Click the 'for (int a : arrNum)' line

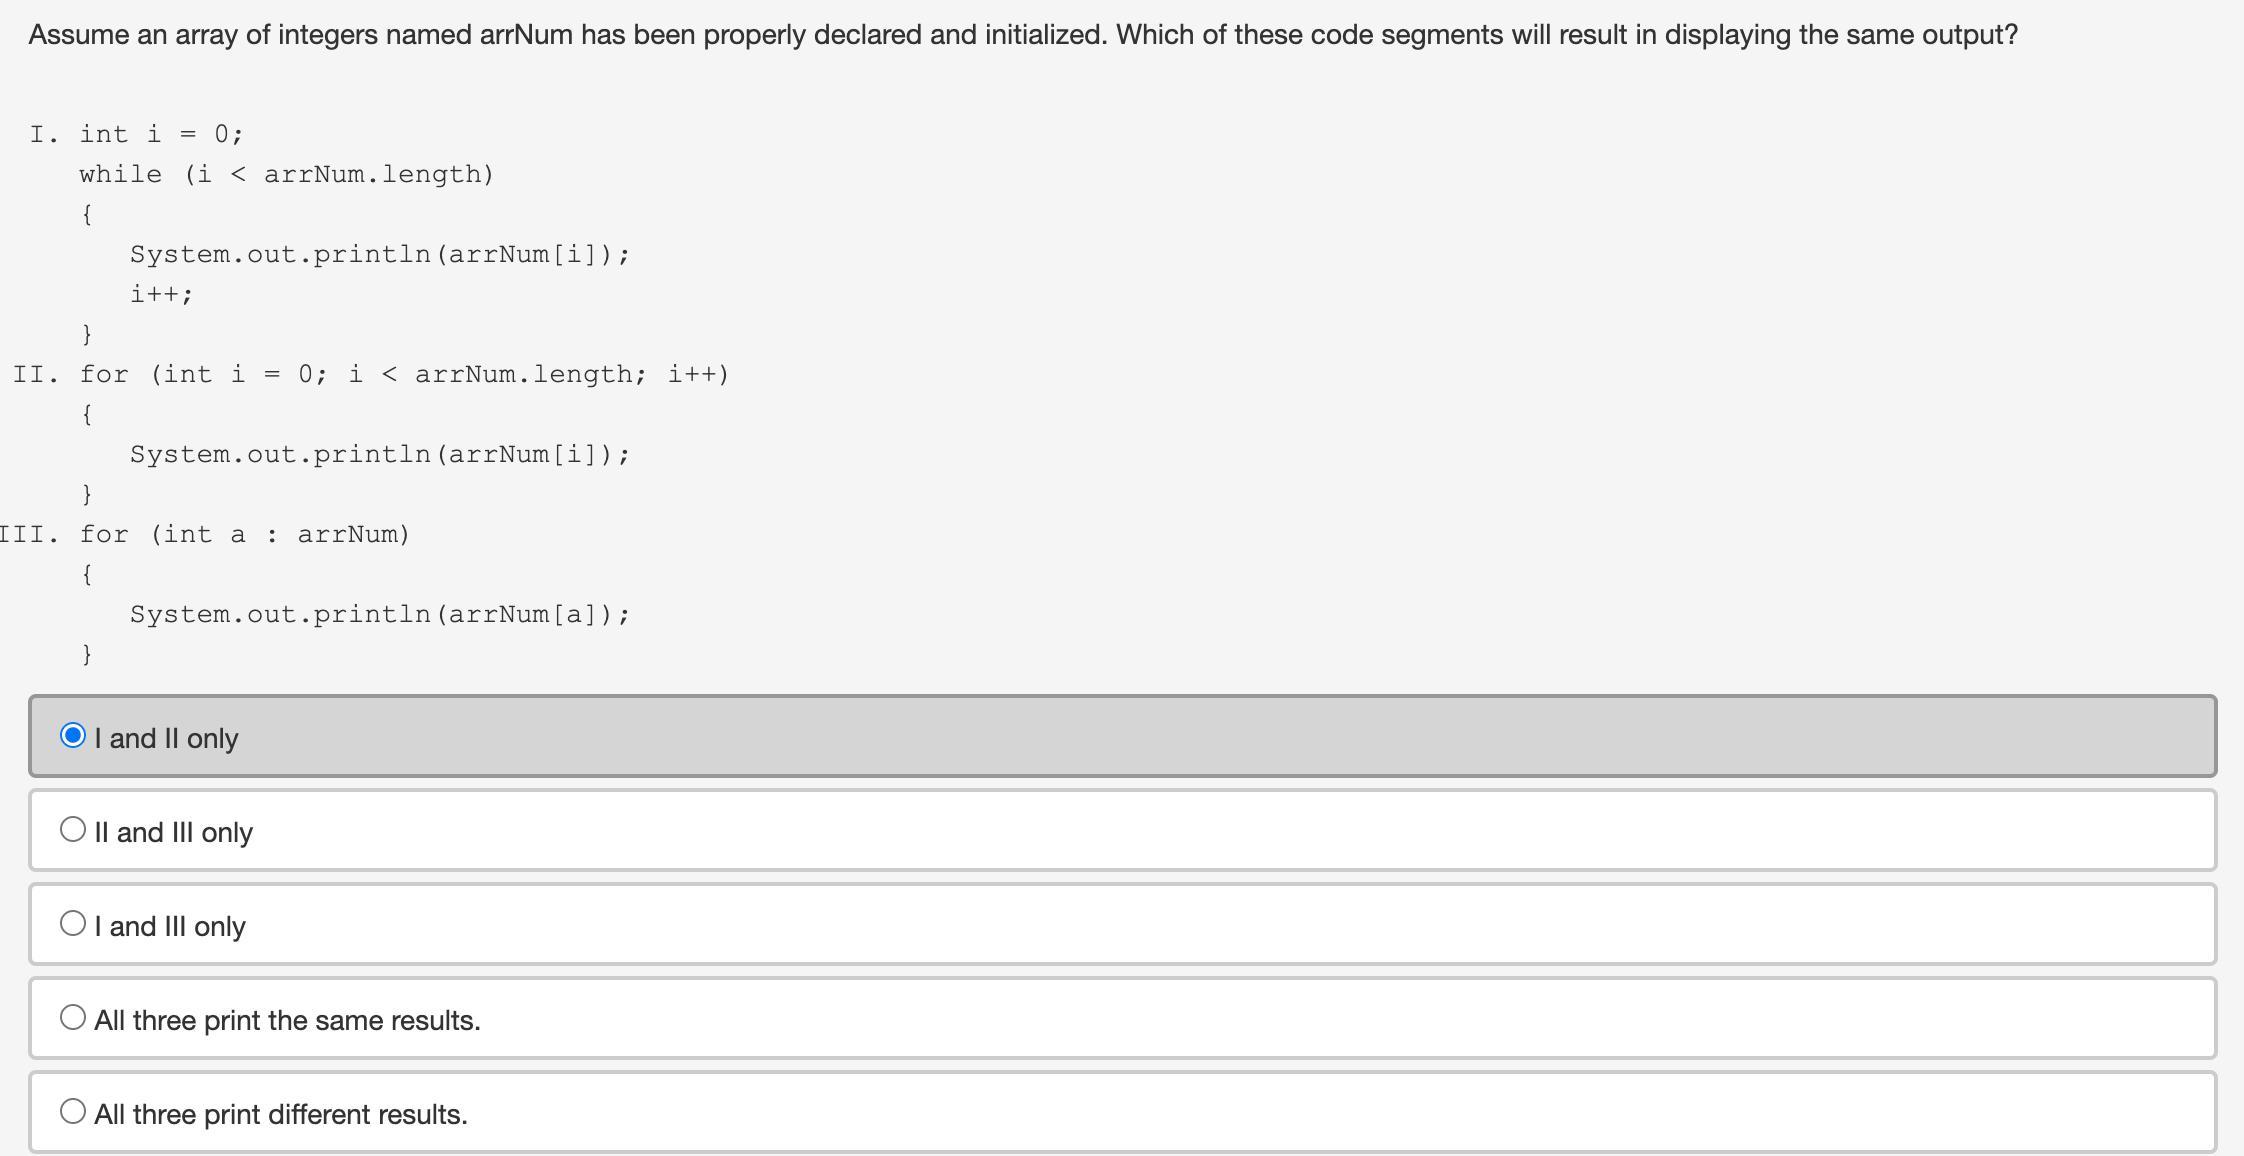(245, 534)
